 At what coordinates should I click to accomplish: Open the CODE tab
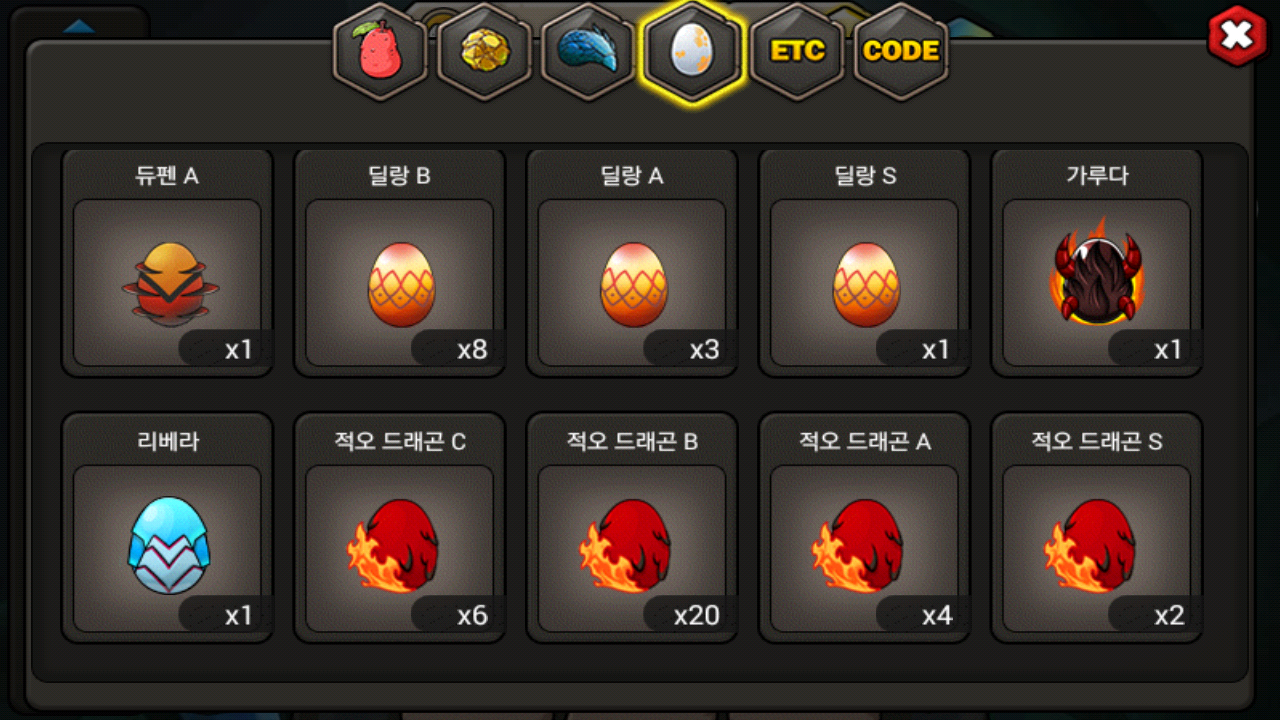[x=901, y=51]
